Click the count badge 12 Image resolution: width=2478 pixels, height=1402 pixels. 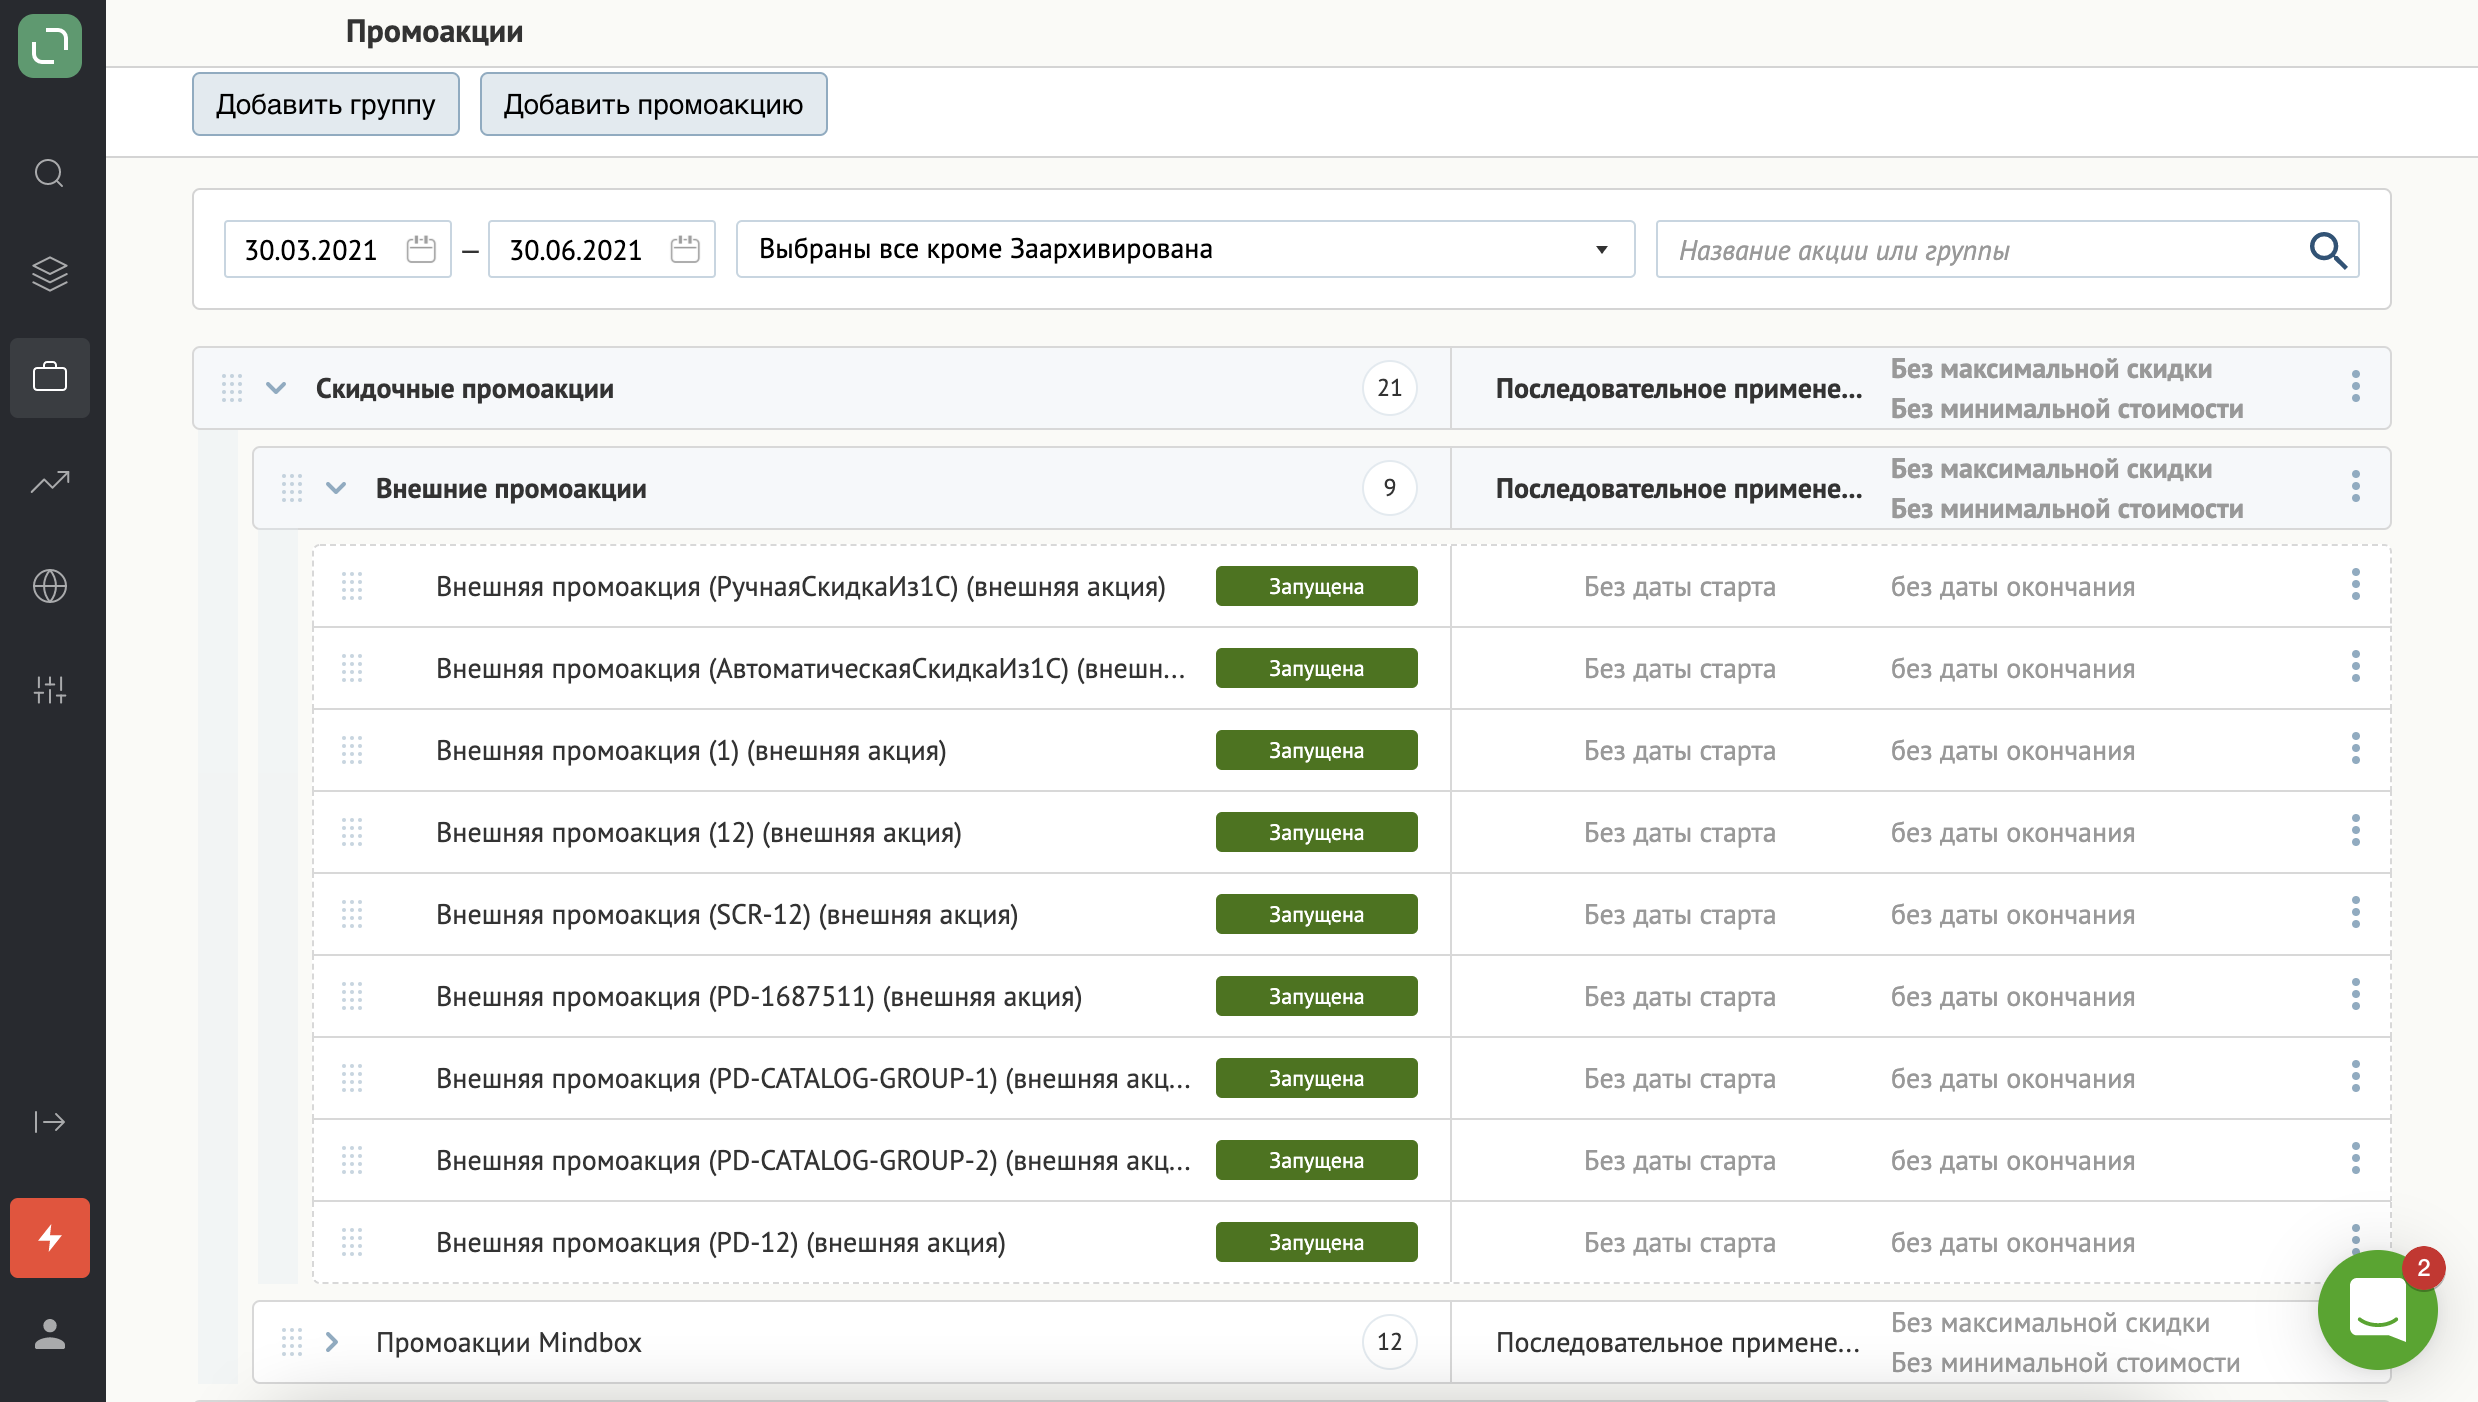1390,1342
